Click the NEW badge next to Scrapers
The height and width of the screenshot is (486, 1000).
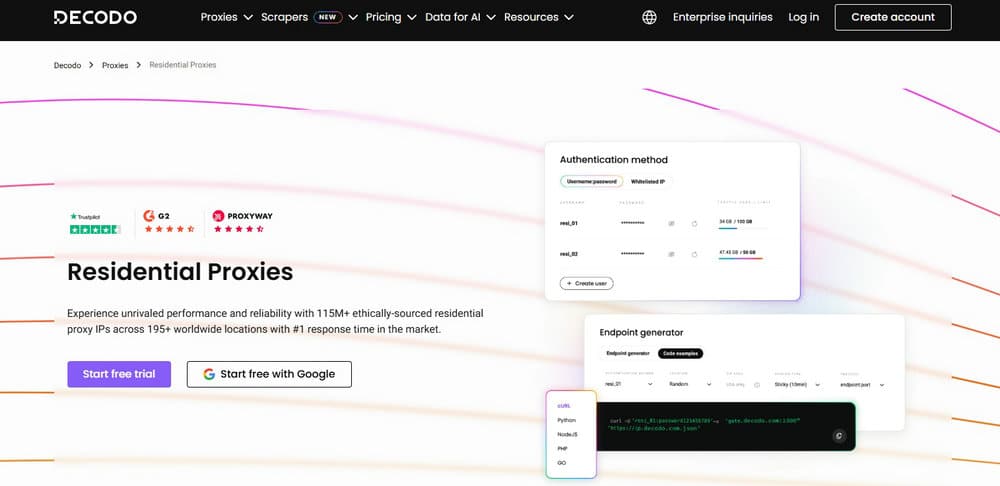(328, 17)
